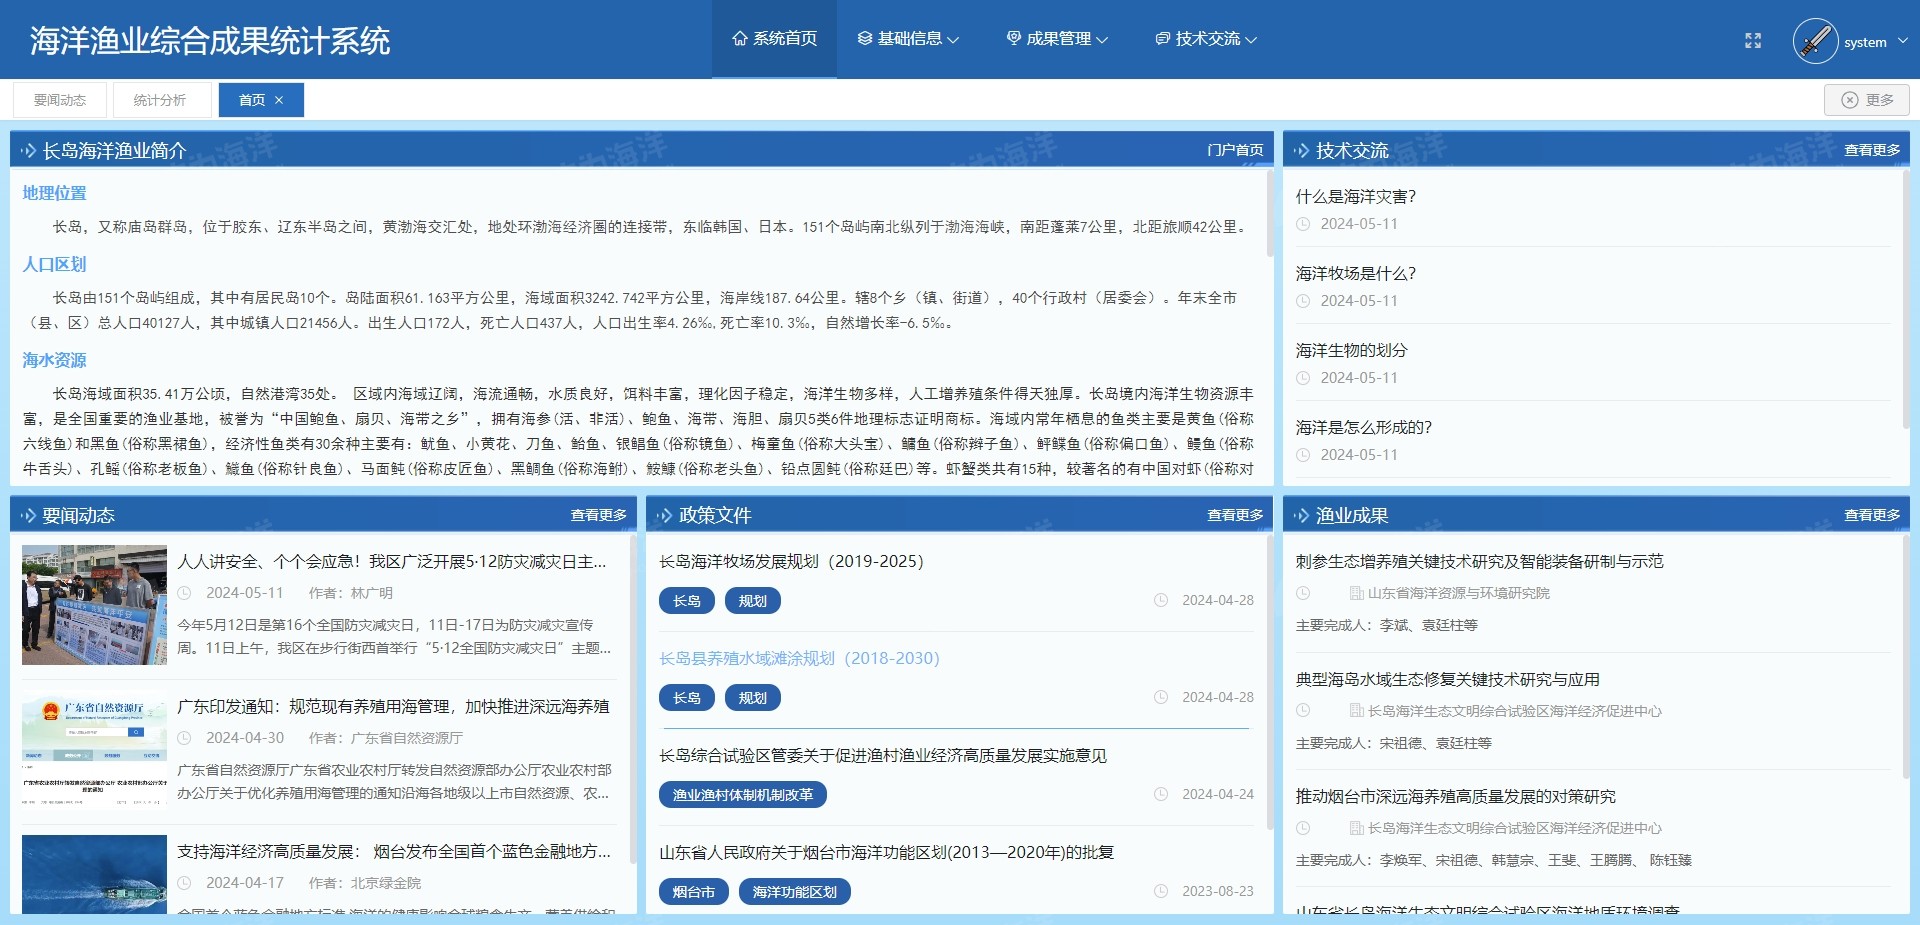The height and width of the screenshot is (925, 1920).
Task: Click the chat icon beside 技术交流
Action: pos(1161,39)
